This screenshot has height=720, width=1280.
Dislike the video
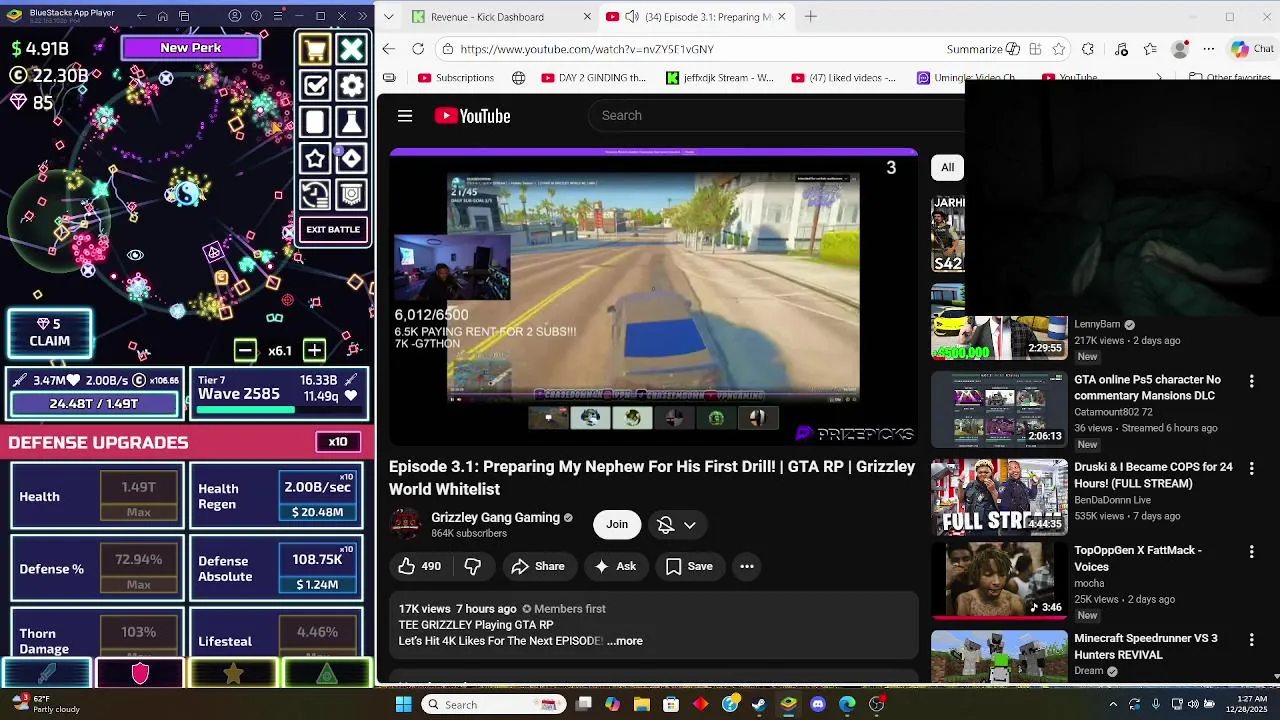coord(472,566)
